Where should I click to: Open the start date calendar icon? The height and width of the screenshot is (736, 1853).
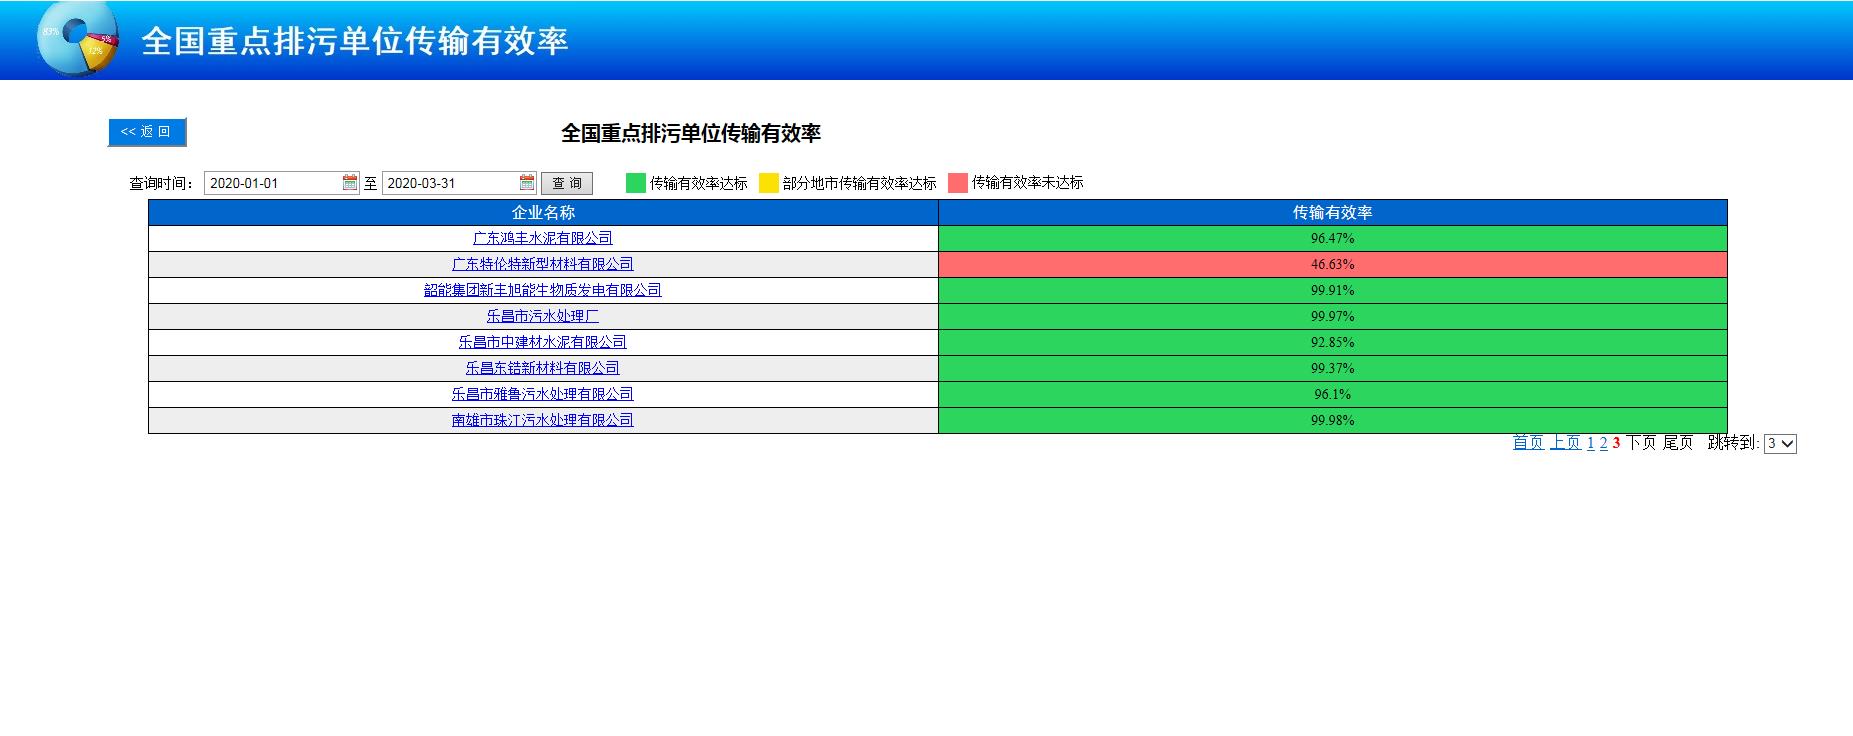(350, 183)
